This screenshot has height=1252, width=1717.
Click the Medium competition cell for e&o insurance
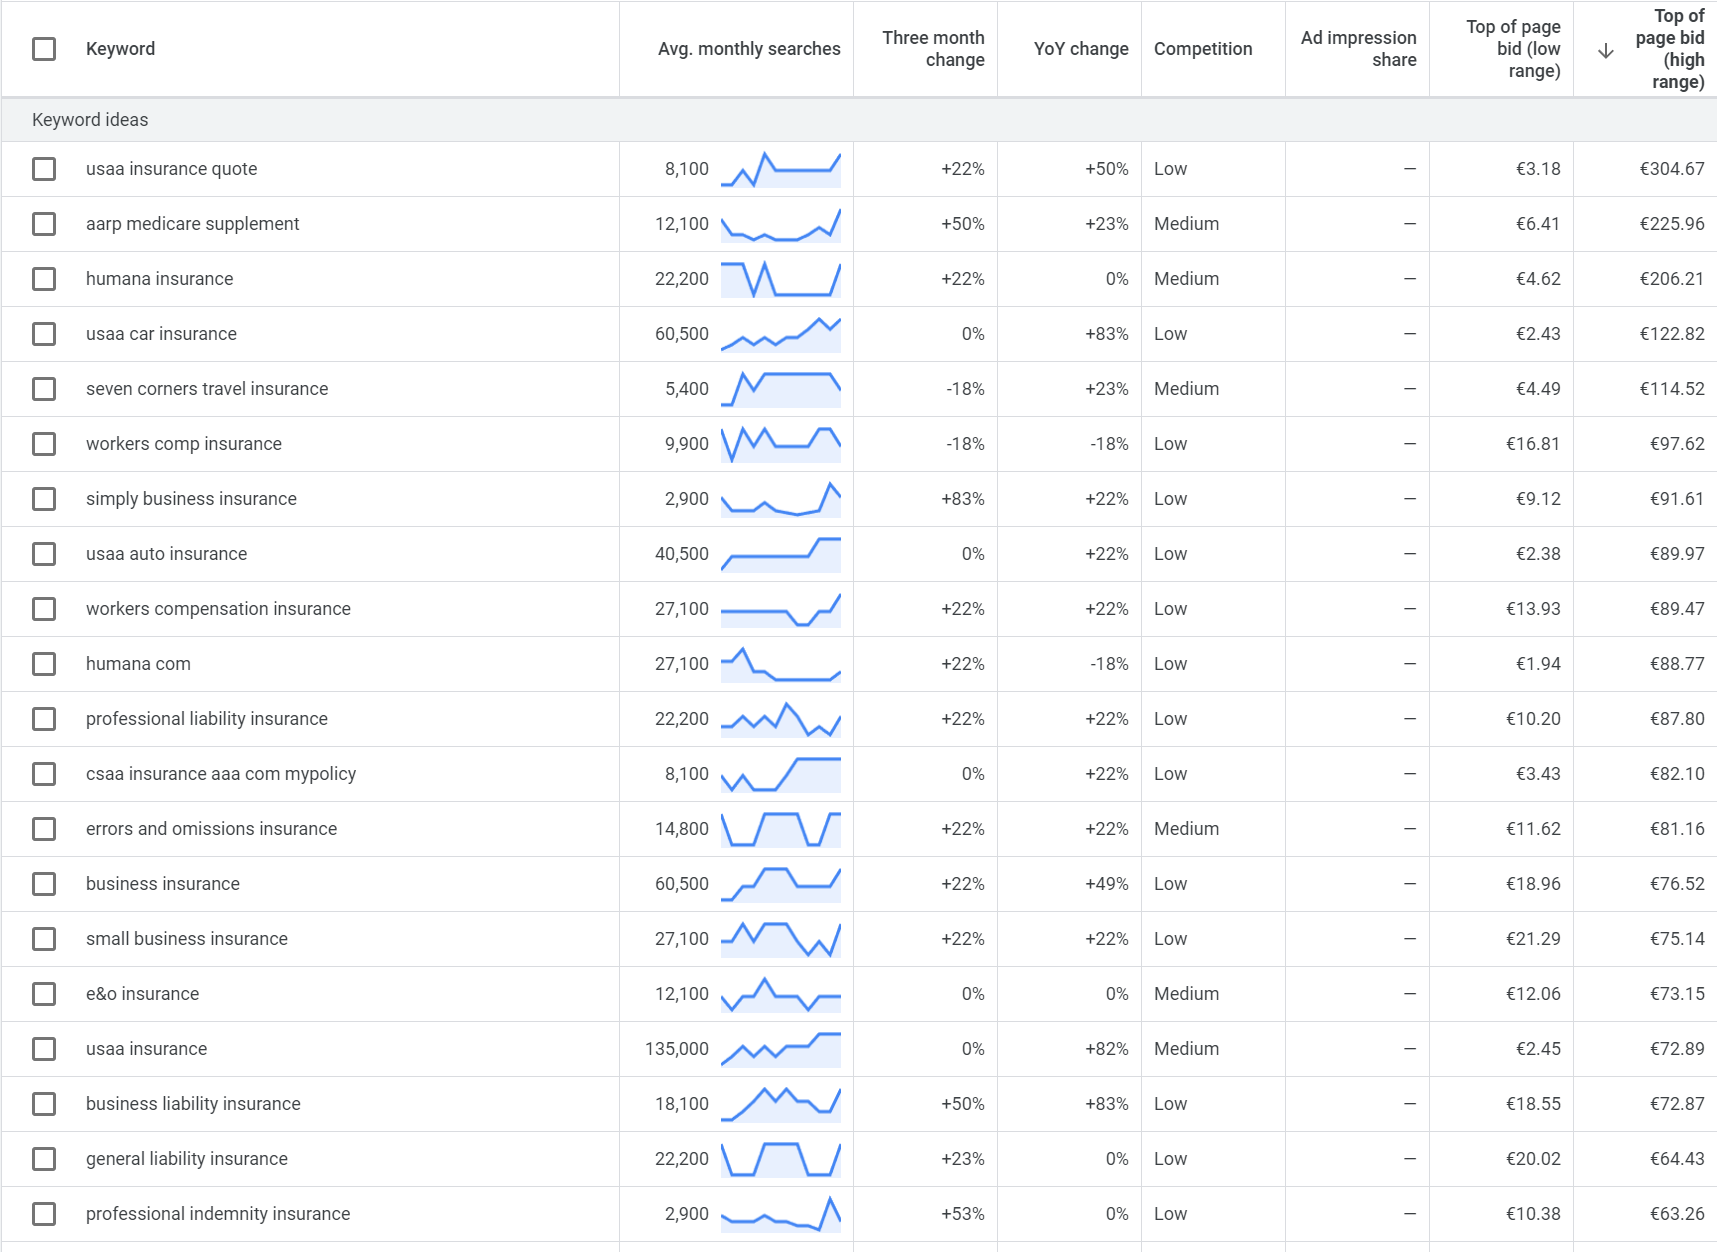coord(1186,994)
